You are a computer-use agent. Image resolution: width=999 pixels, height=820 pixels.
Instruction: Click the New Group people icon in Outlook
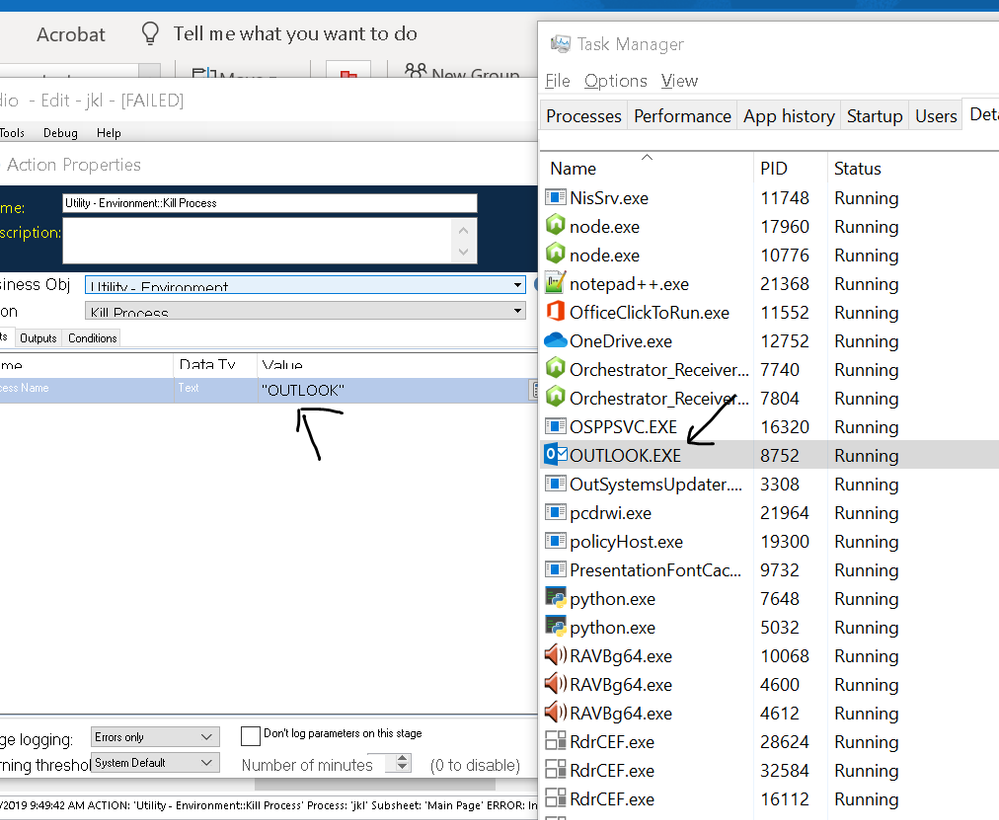pyautogui.click(x=416, y=71)
